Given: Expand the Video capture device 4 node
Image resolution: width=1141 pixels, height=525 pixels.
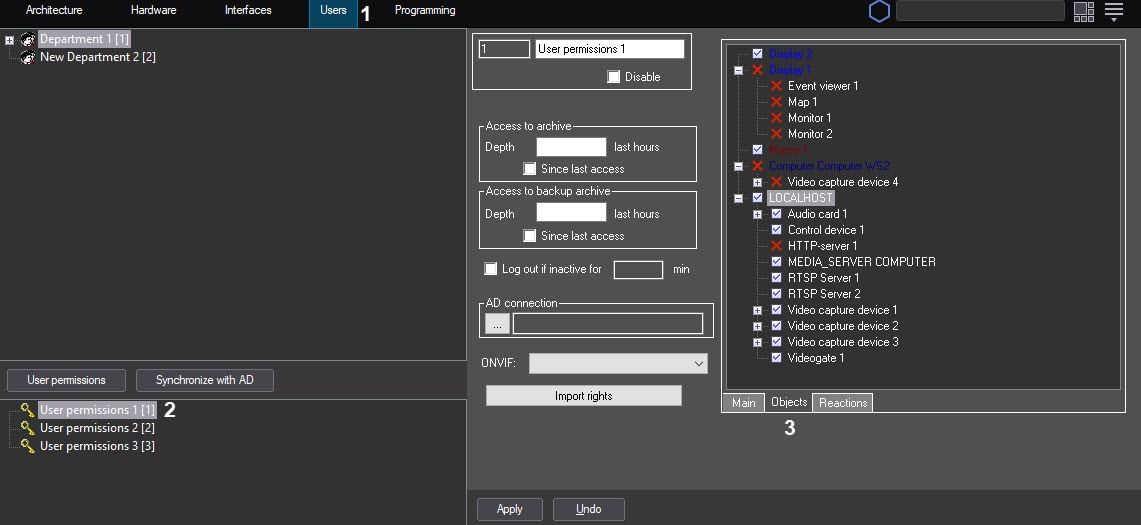Looking at the screenshot, I should click(758, 183).
